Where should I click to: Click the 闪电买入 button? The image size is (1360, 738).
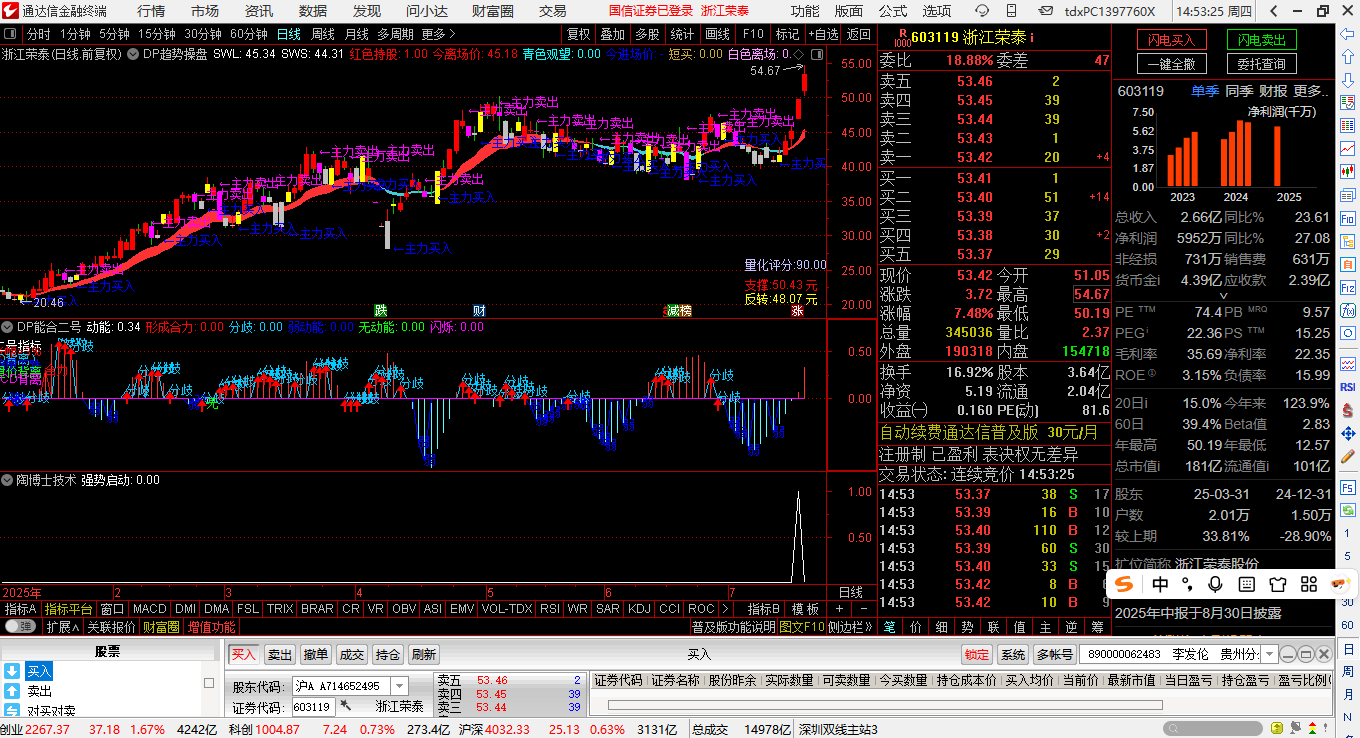coord(1171,40)
